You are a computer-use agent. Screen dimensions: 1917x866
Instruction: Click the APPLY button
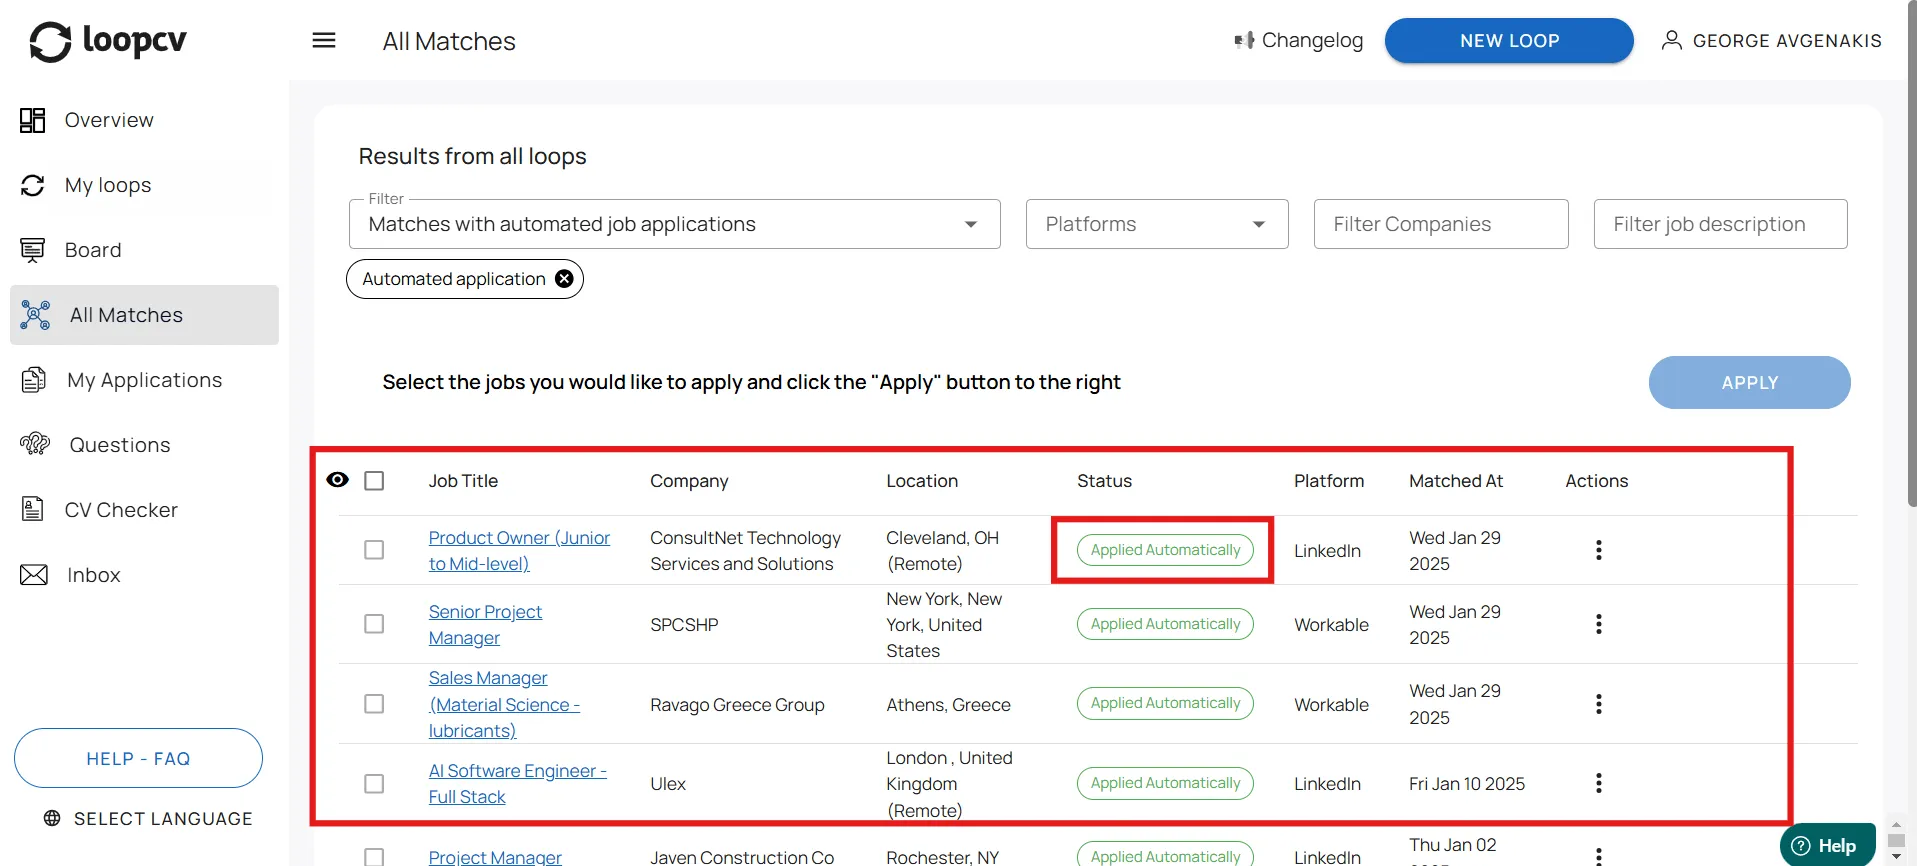point(1749,382)
